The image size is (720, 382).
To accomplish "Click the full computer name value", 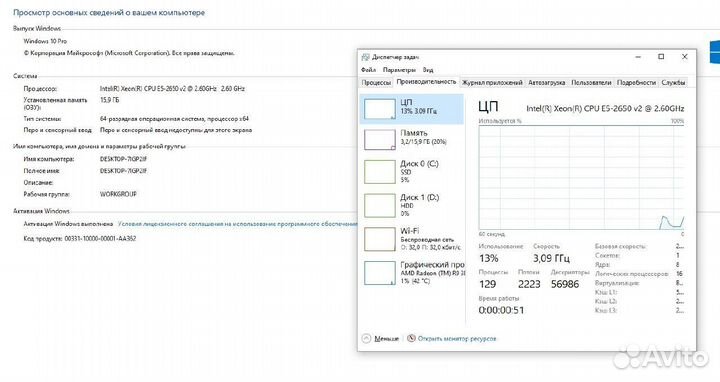I will coord(124,171).
